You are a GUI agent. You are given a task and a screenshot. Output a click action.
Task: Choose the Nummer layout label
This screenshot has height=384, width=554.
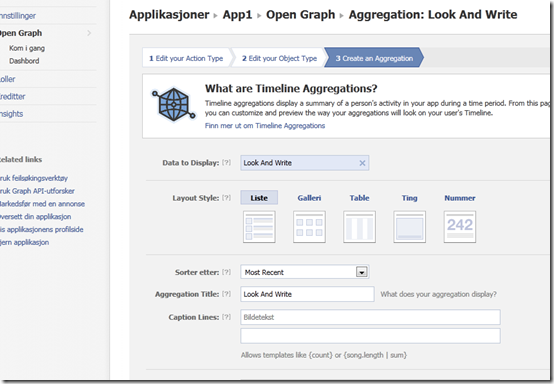[x=460, y=198]
